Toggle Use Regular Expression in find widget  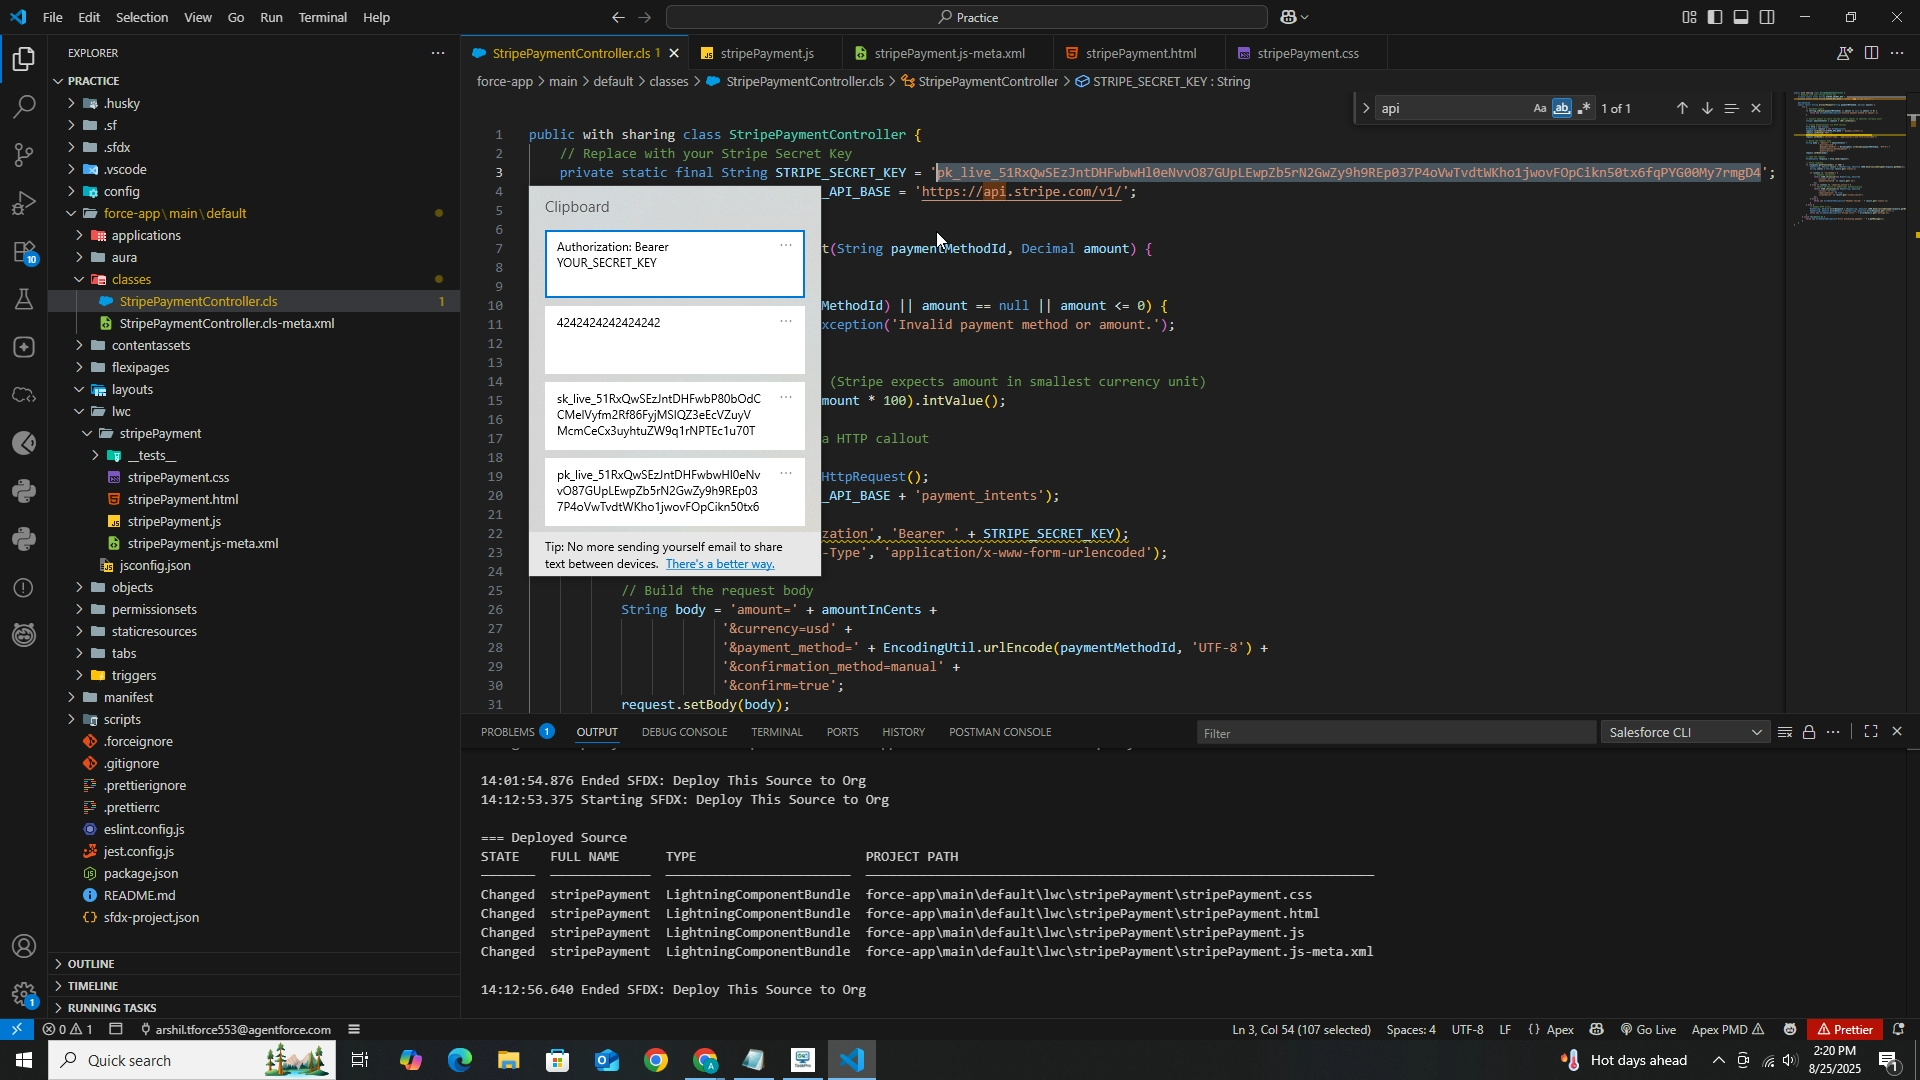pyautogui.click(x=1584, y=109)
